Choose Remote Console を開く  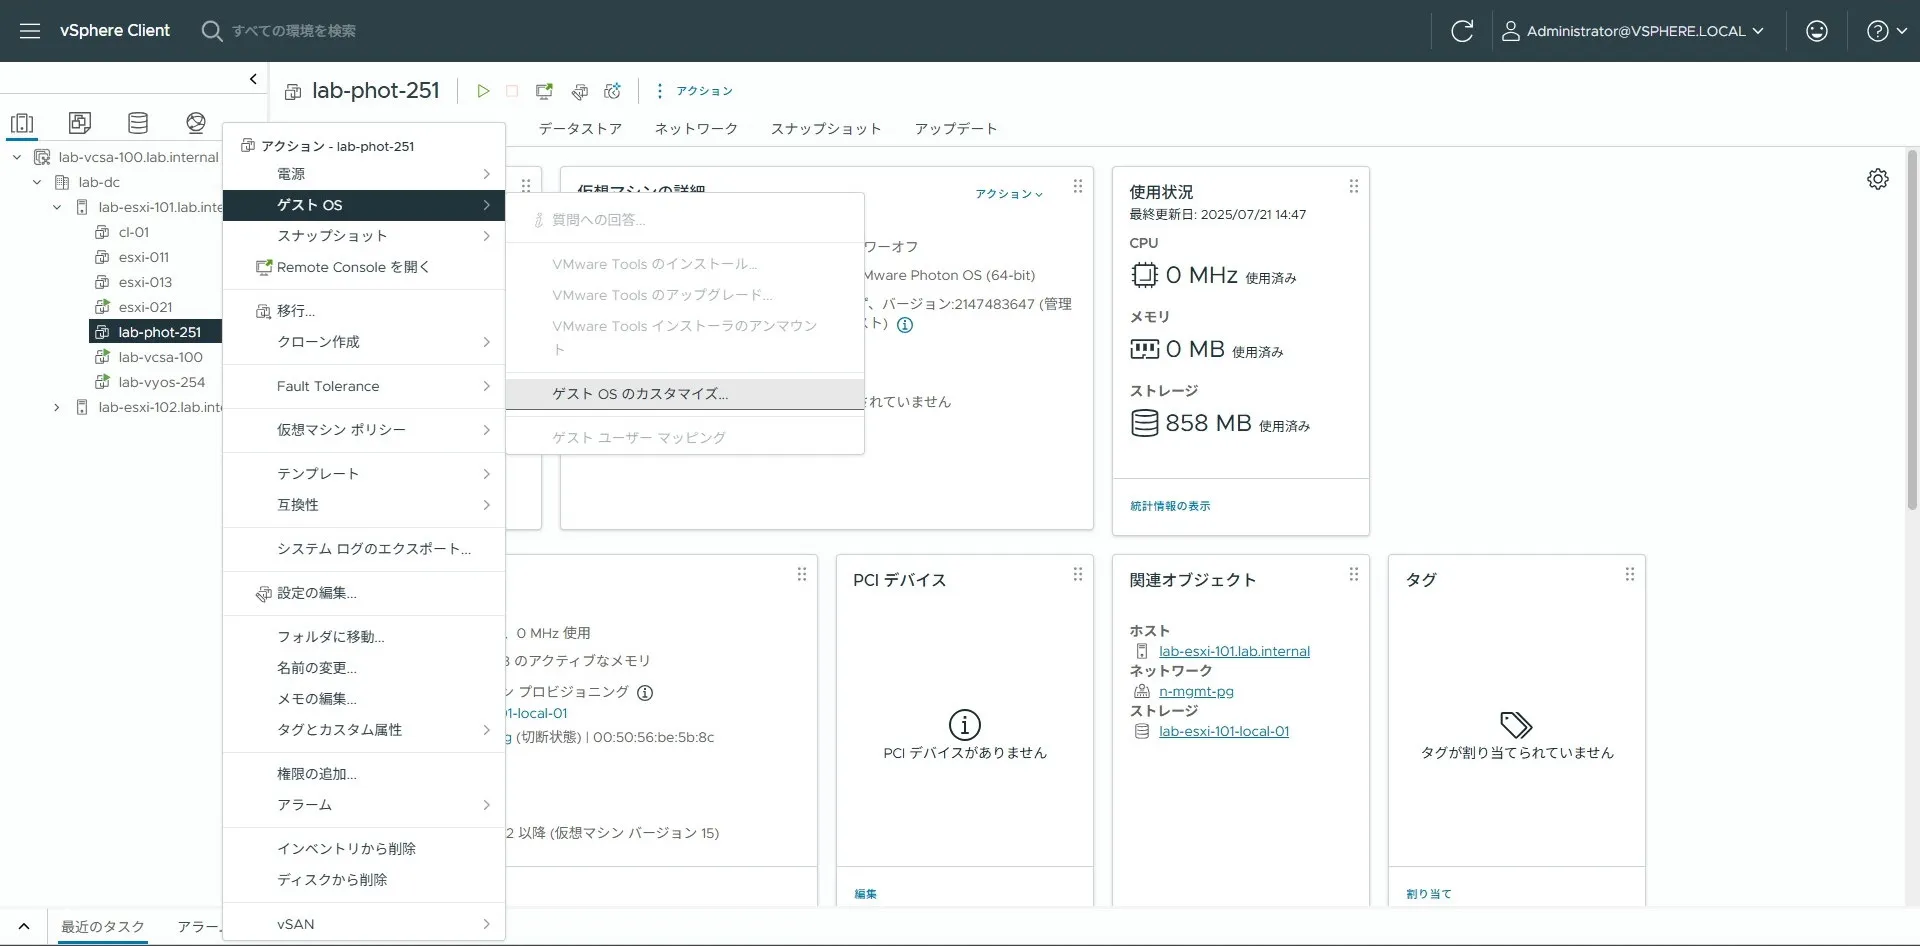[364, 267]
